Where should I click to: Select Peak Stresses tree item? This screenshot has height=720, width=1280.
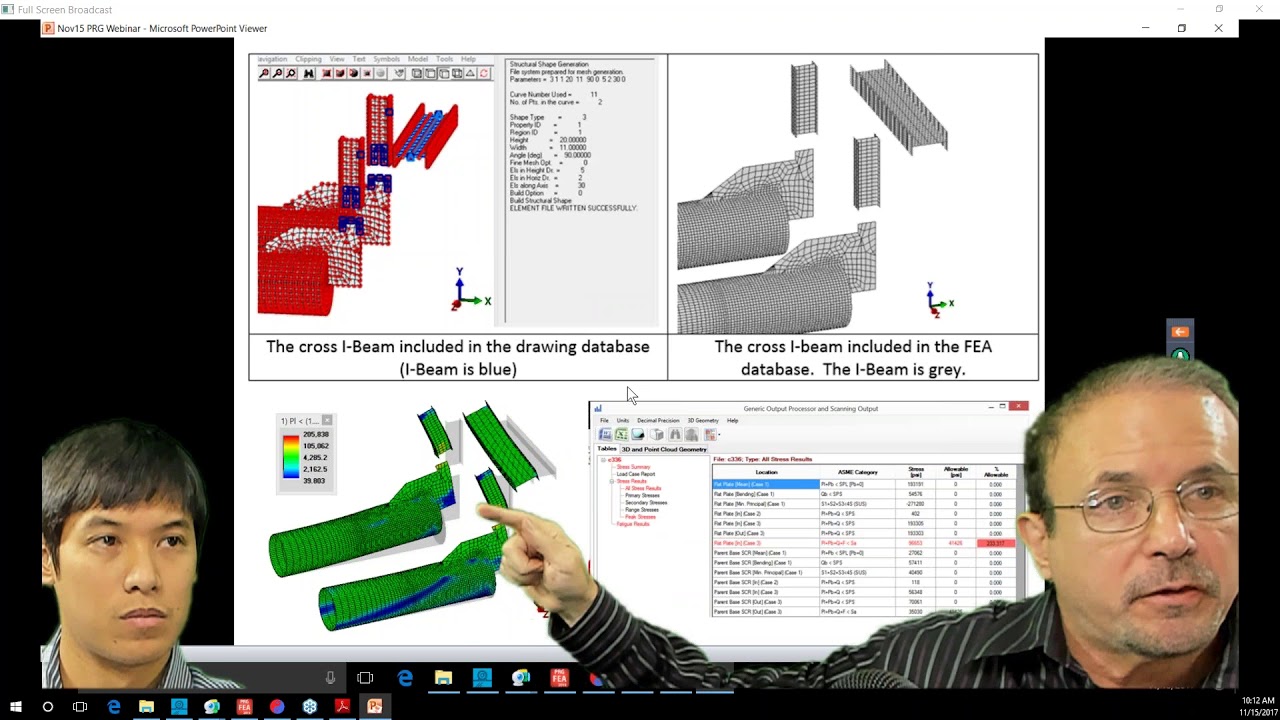(640, 517)
